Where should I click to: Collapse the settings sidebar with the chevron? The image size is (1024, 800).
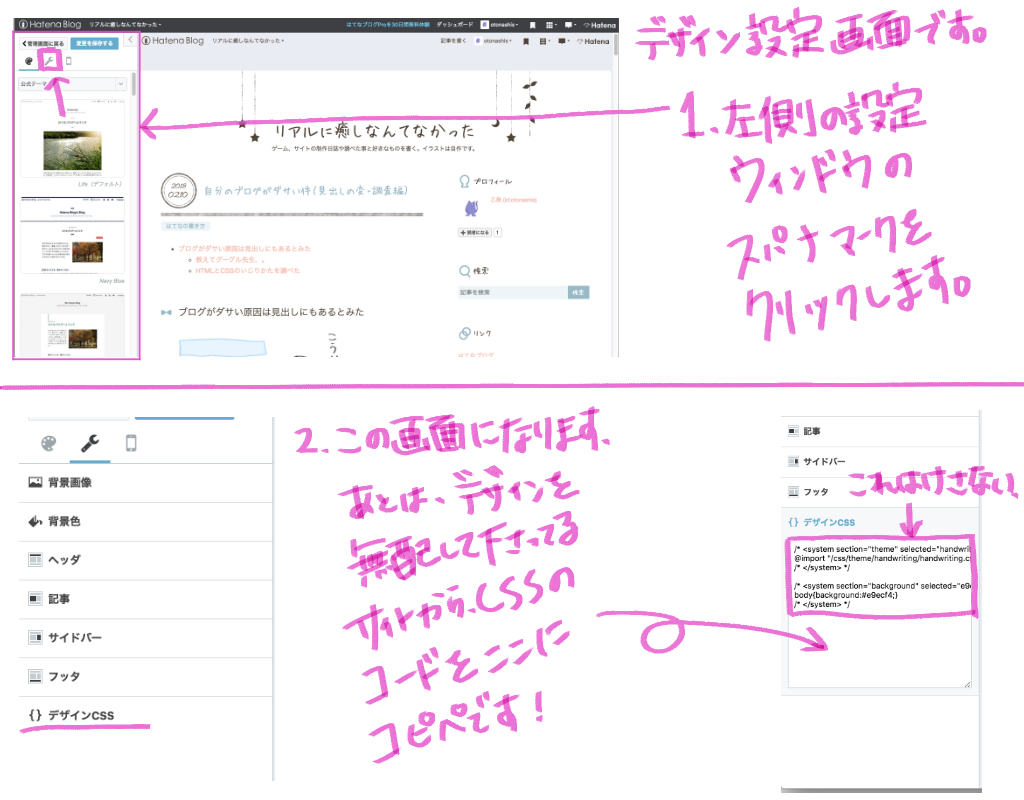(131, 39)
